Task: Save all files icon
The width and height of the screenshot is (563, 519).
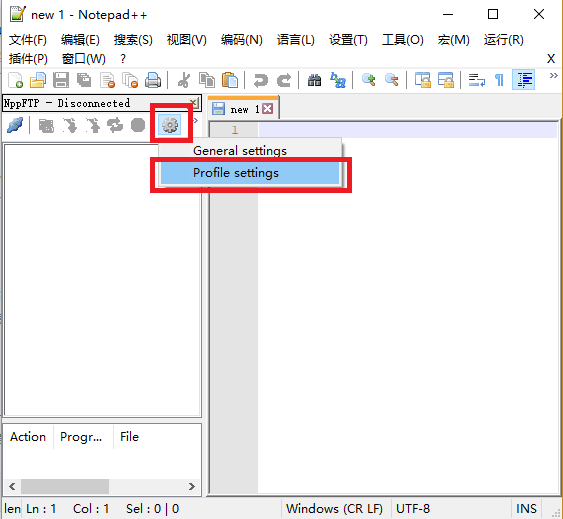Action: 84,80
